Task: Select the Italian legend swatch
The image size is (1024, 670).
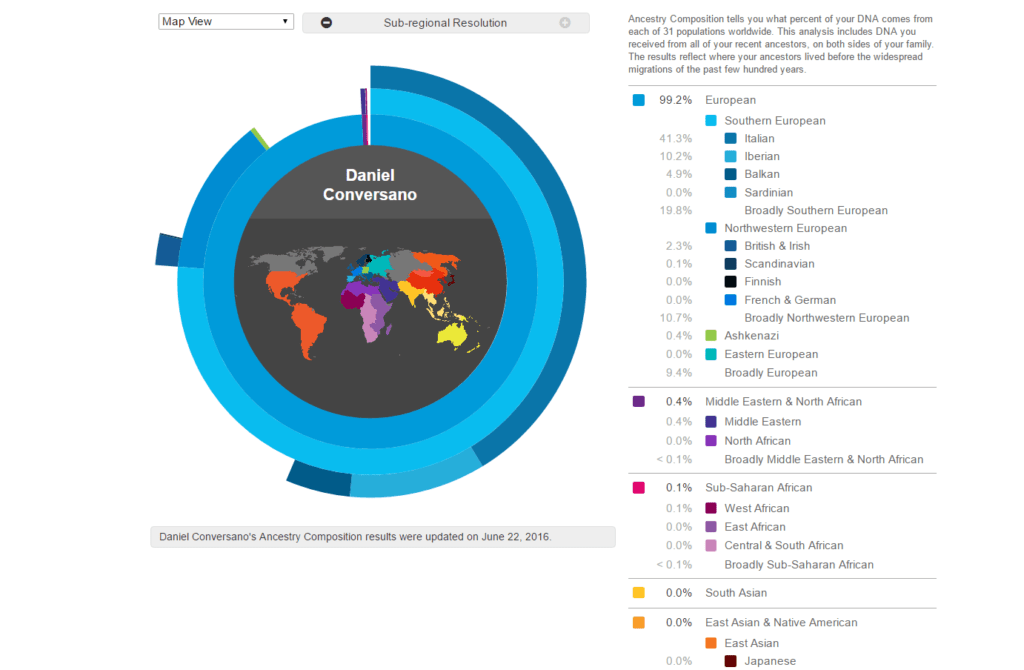Action: 731,138
